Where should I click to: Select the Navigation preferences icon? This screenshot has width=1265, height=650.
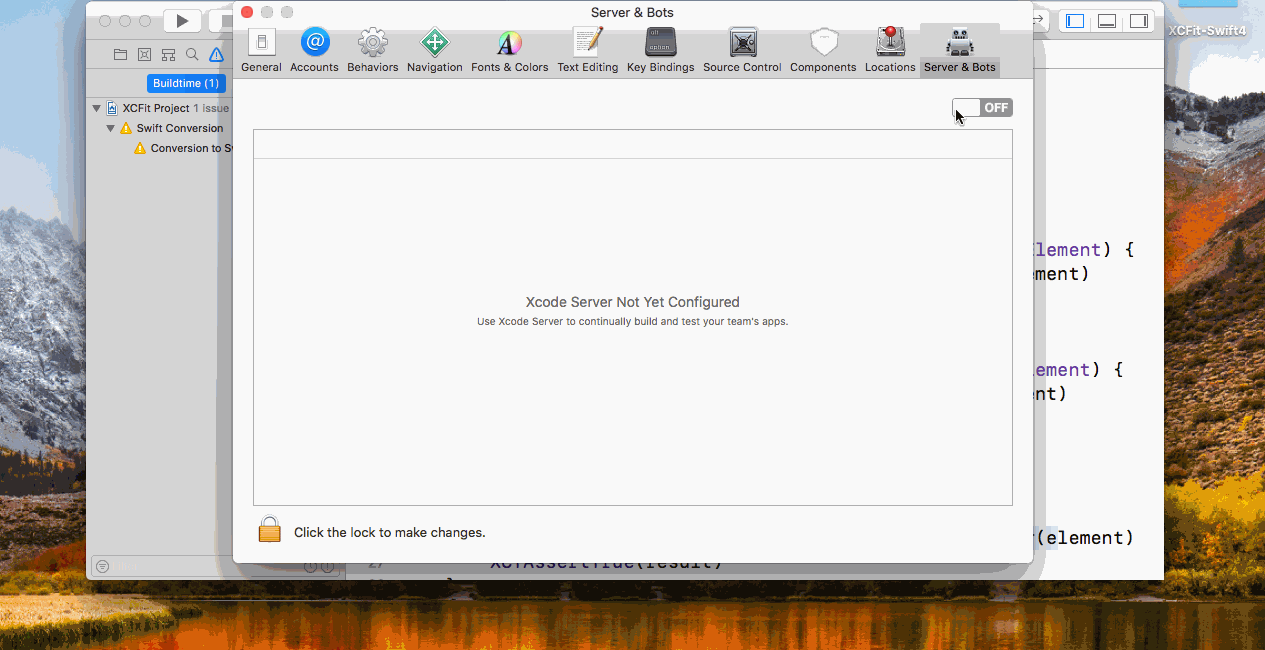coord(434,50)
